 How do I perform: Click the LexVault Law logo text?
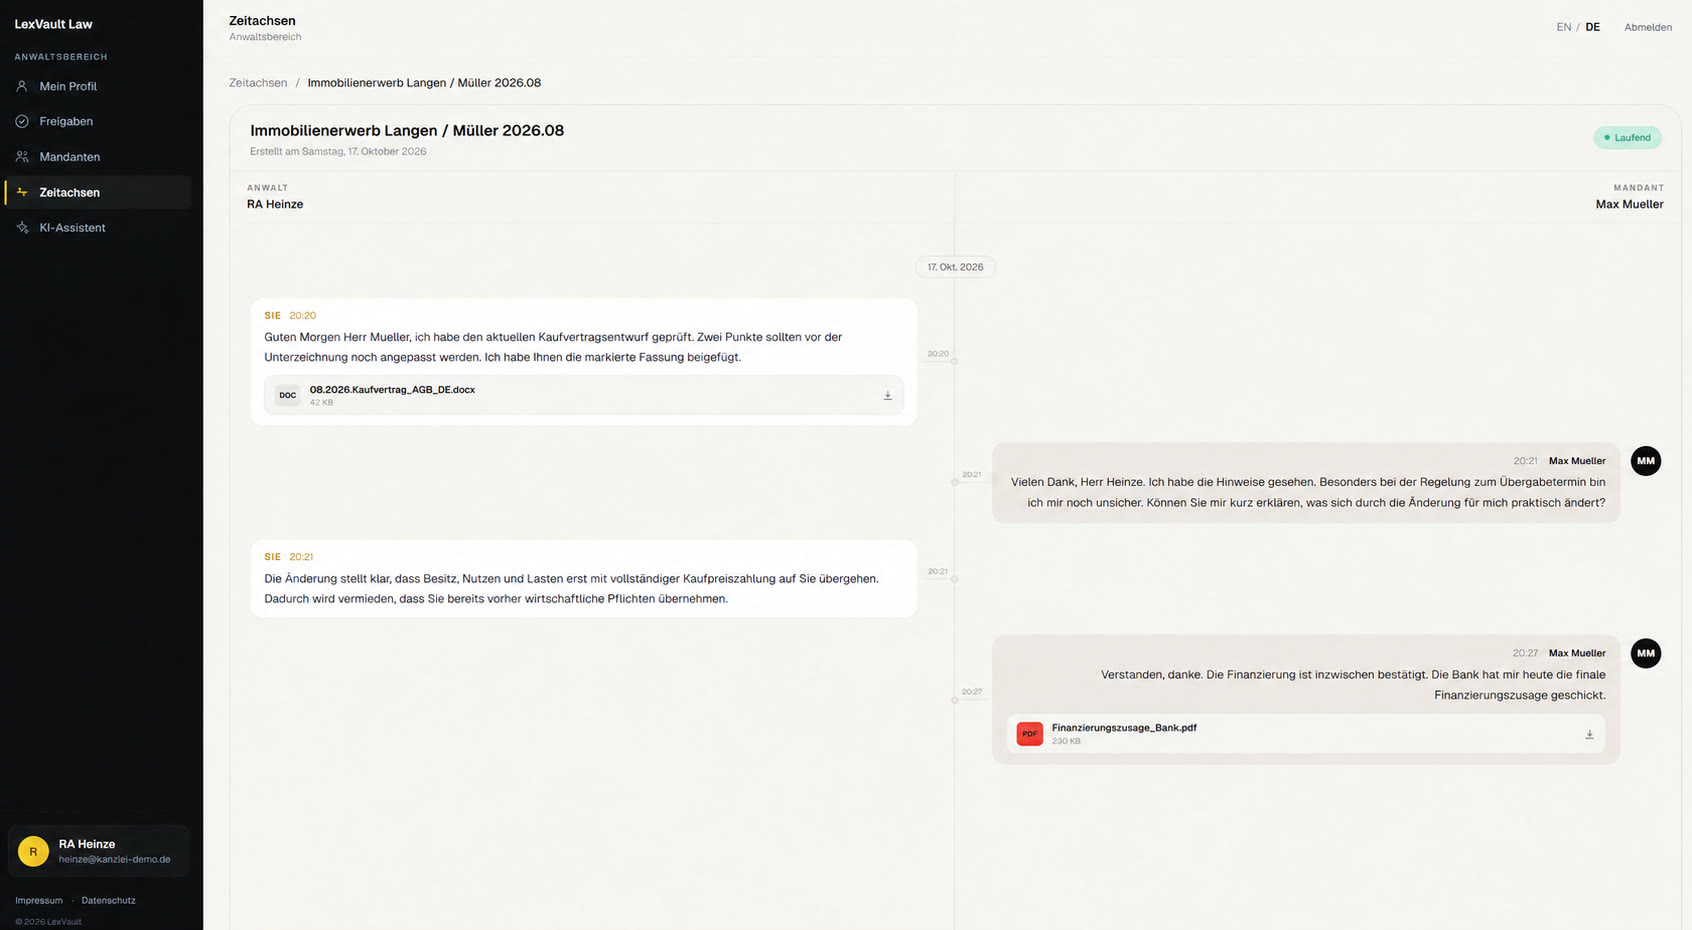point(53,24)
